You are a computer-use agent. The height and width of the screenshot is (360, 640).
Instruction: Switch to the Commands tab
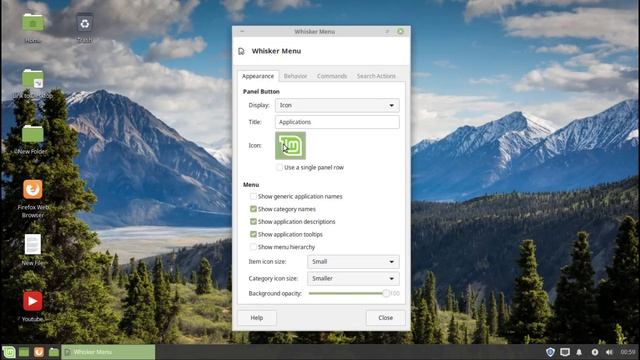332,76
